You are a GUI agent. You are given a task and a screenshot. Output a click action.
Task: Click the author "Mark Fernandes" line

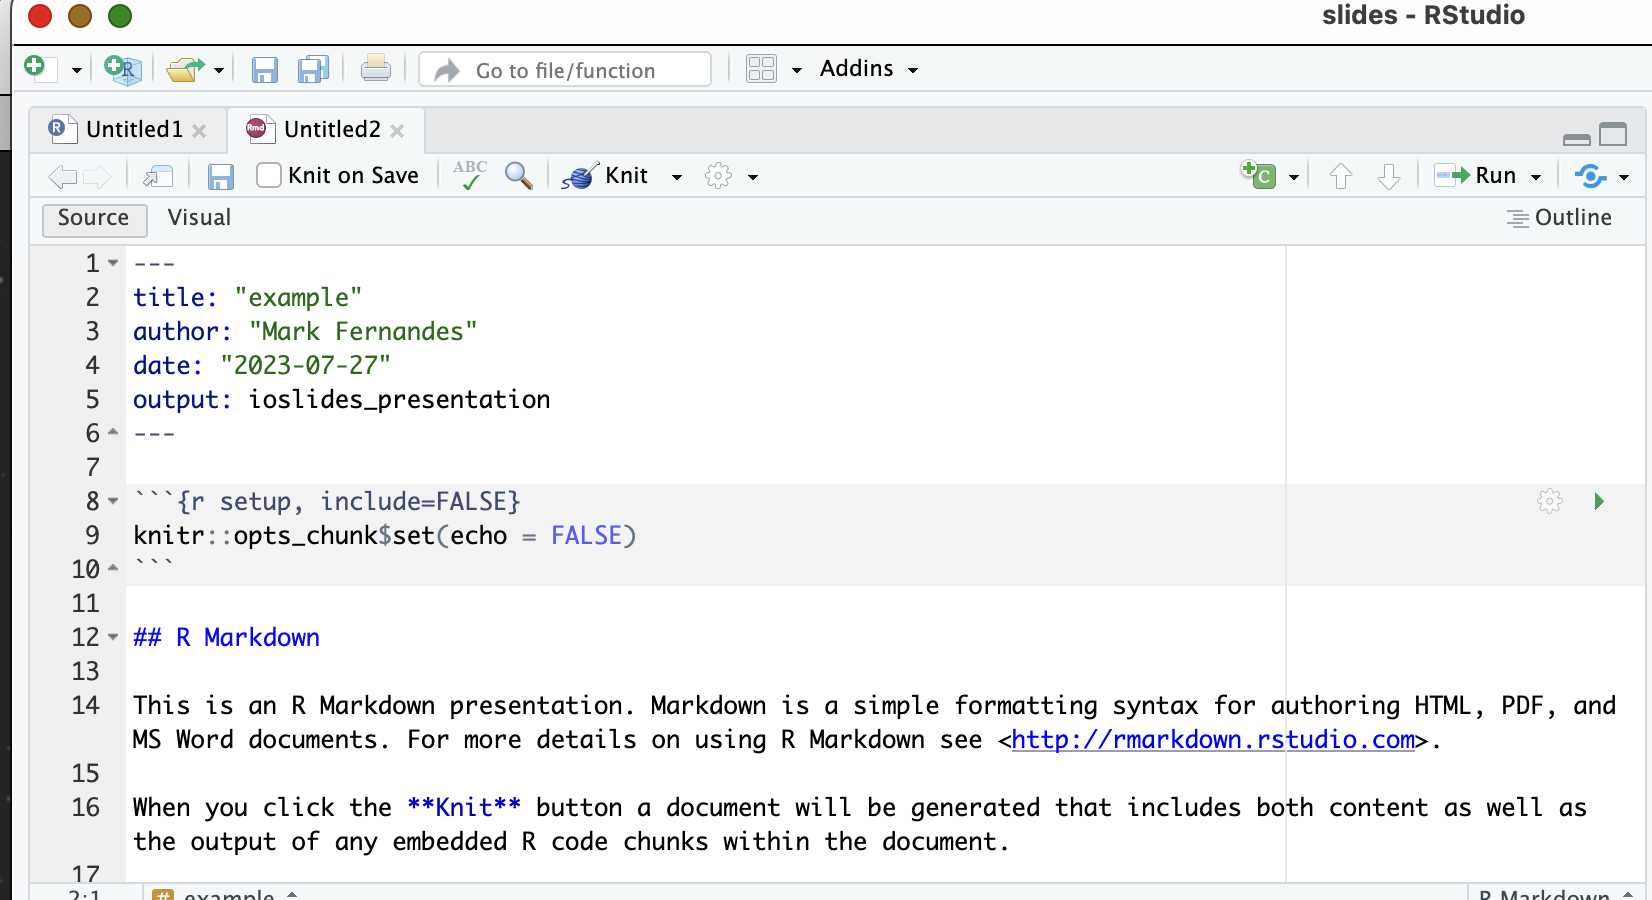pos(305,332)
